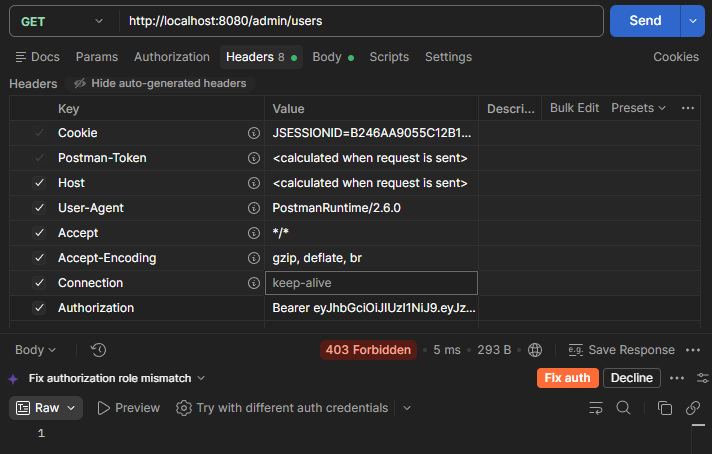Click the info icon next to Cookie

[x=254, y=133]
